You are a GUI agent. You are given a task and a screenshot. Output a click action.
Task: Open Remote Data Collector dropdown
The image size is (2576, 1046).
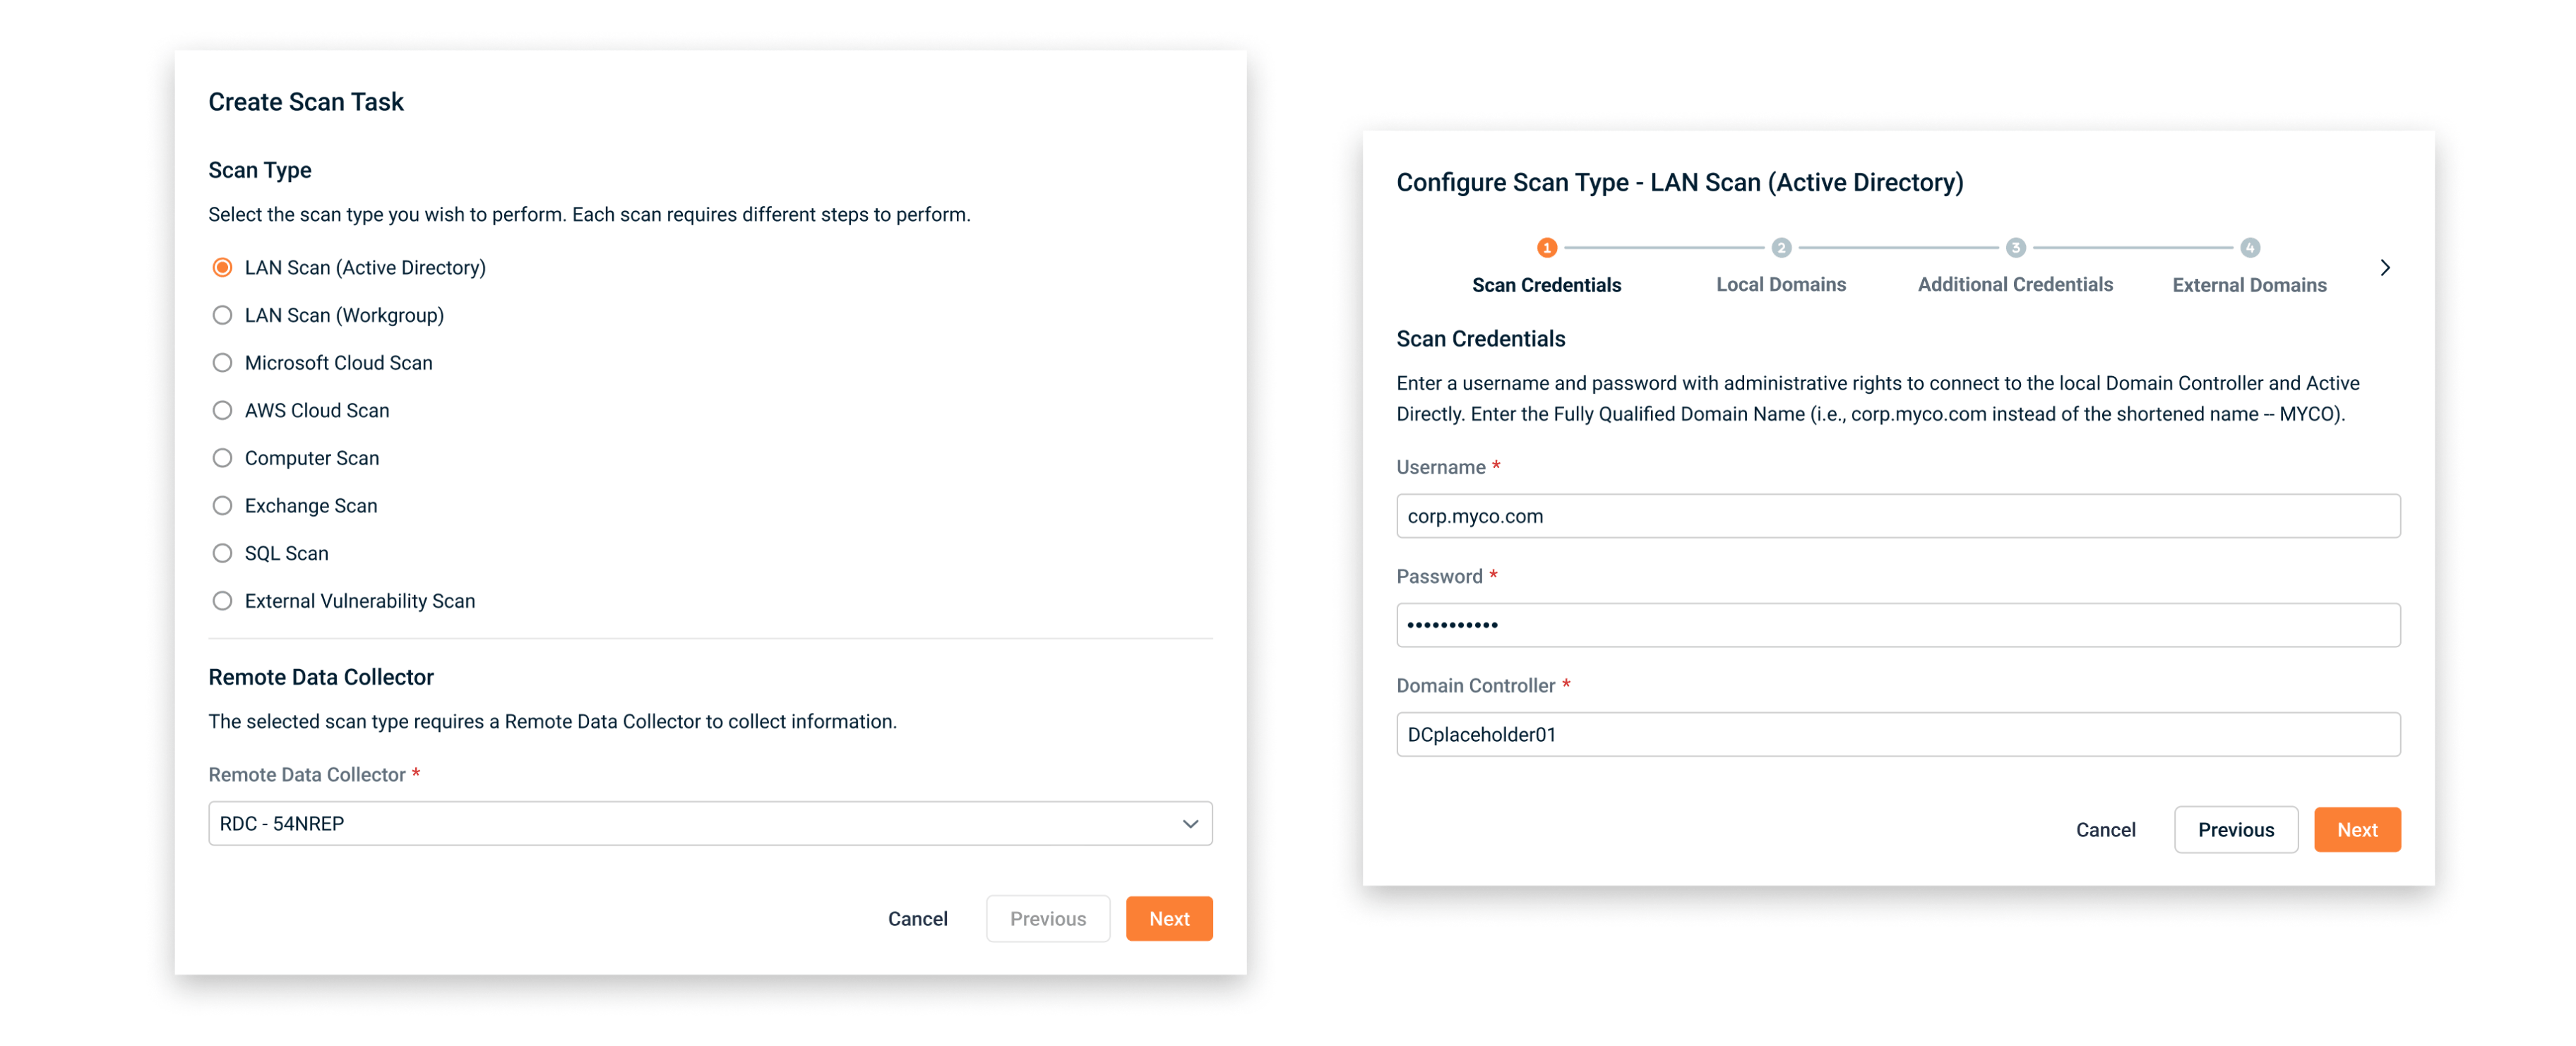(709, 823)
